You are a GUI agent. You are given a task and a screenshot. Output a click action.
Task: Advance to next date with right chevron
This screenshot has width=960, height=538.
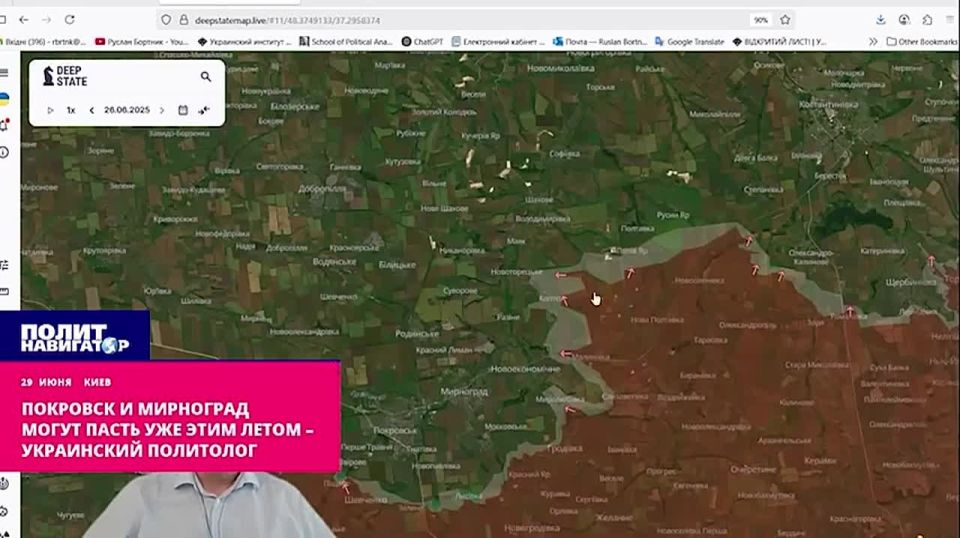click(x=162, y=110)
